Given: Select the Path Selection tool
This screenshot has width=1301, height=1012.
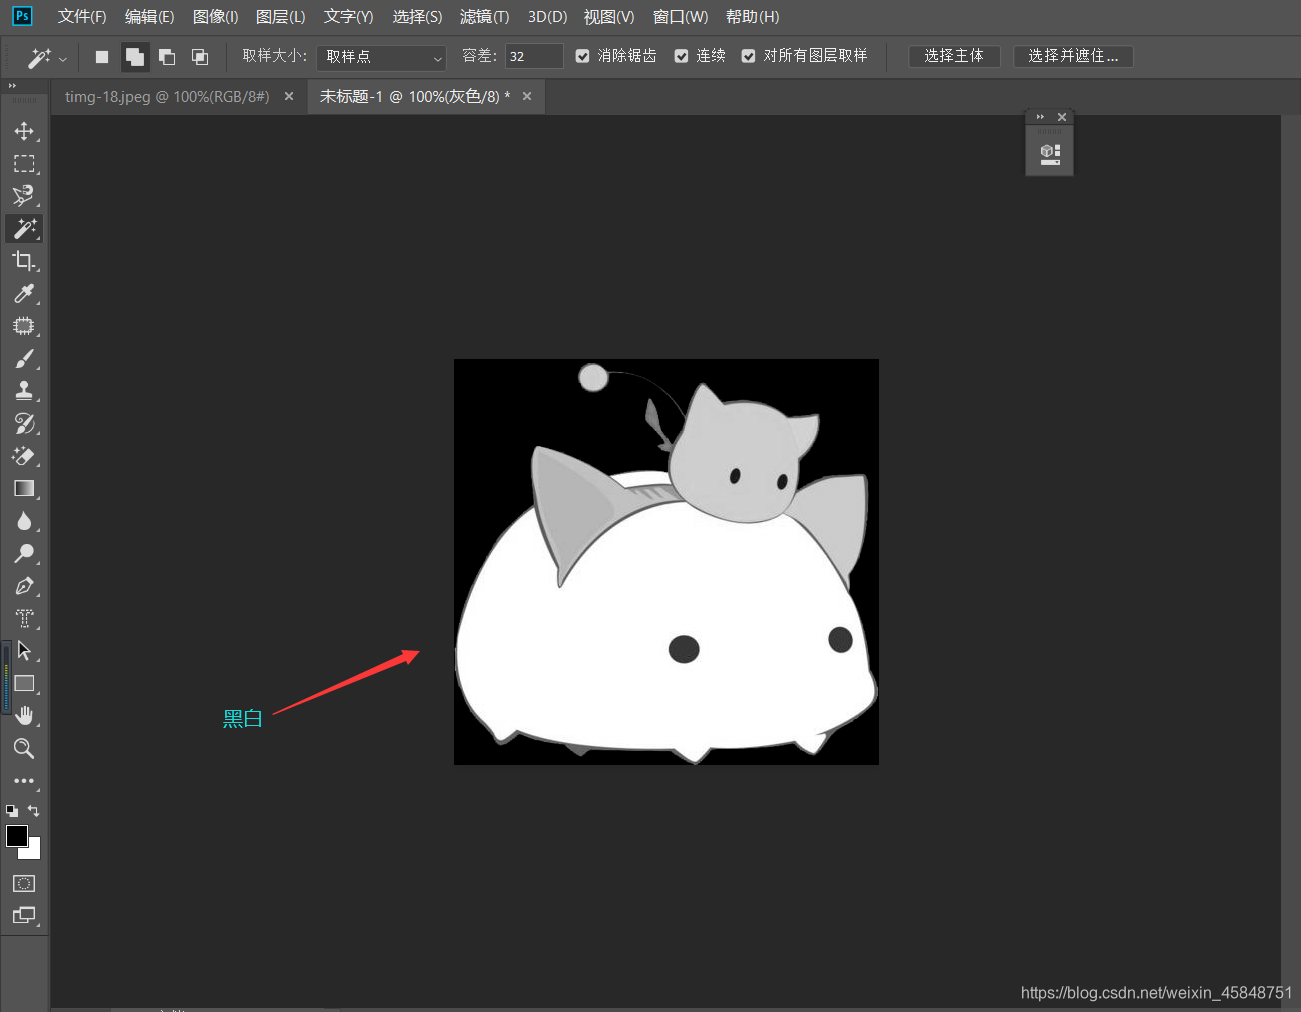Looking at the screenshot, I should (24, 651).
